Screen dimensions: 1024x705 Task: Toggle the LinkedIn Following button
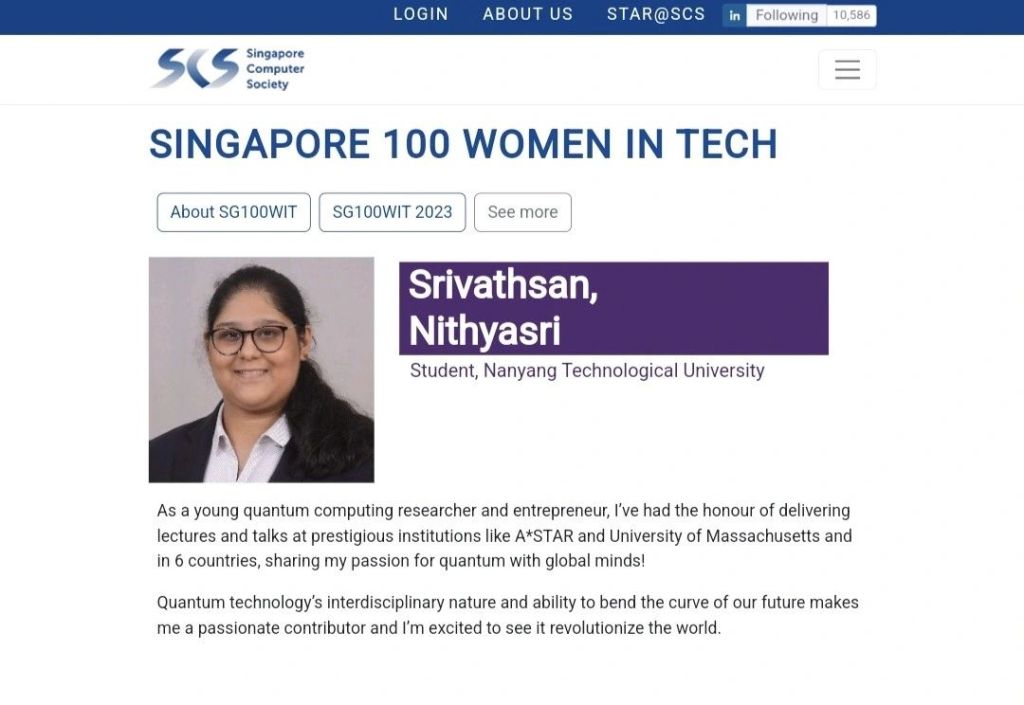tap(786, 15)
